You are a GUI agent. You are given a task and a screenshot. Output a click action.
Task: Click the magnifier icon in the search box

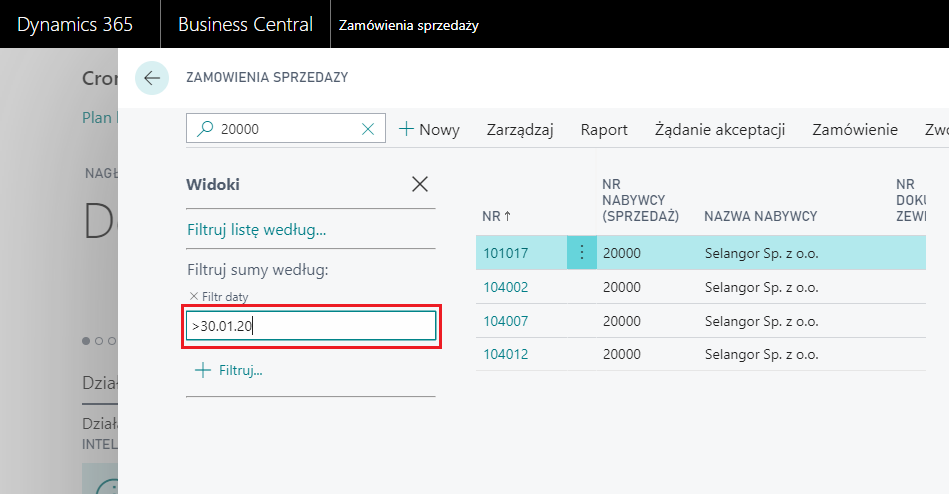[x=205, y=128]
